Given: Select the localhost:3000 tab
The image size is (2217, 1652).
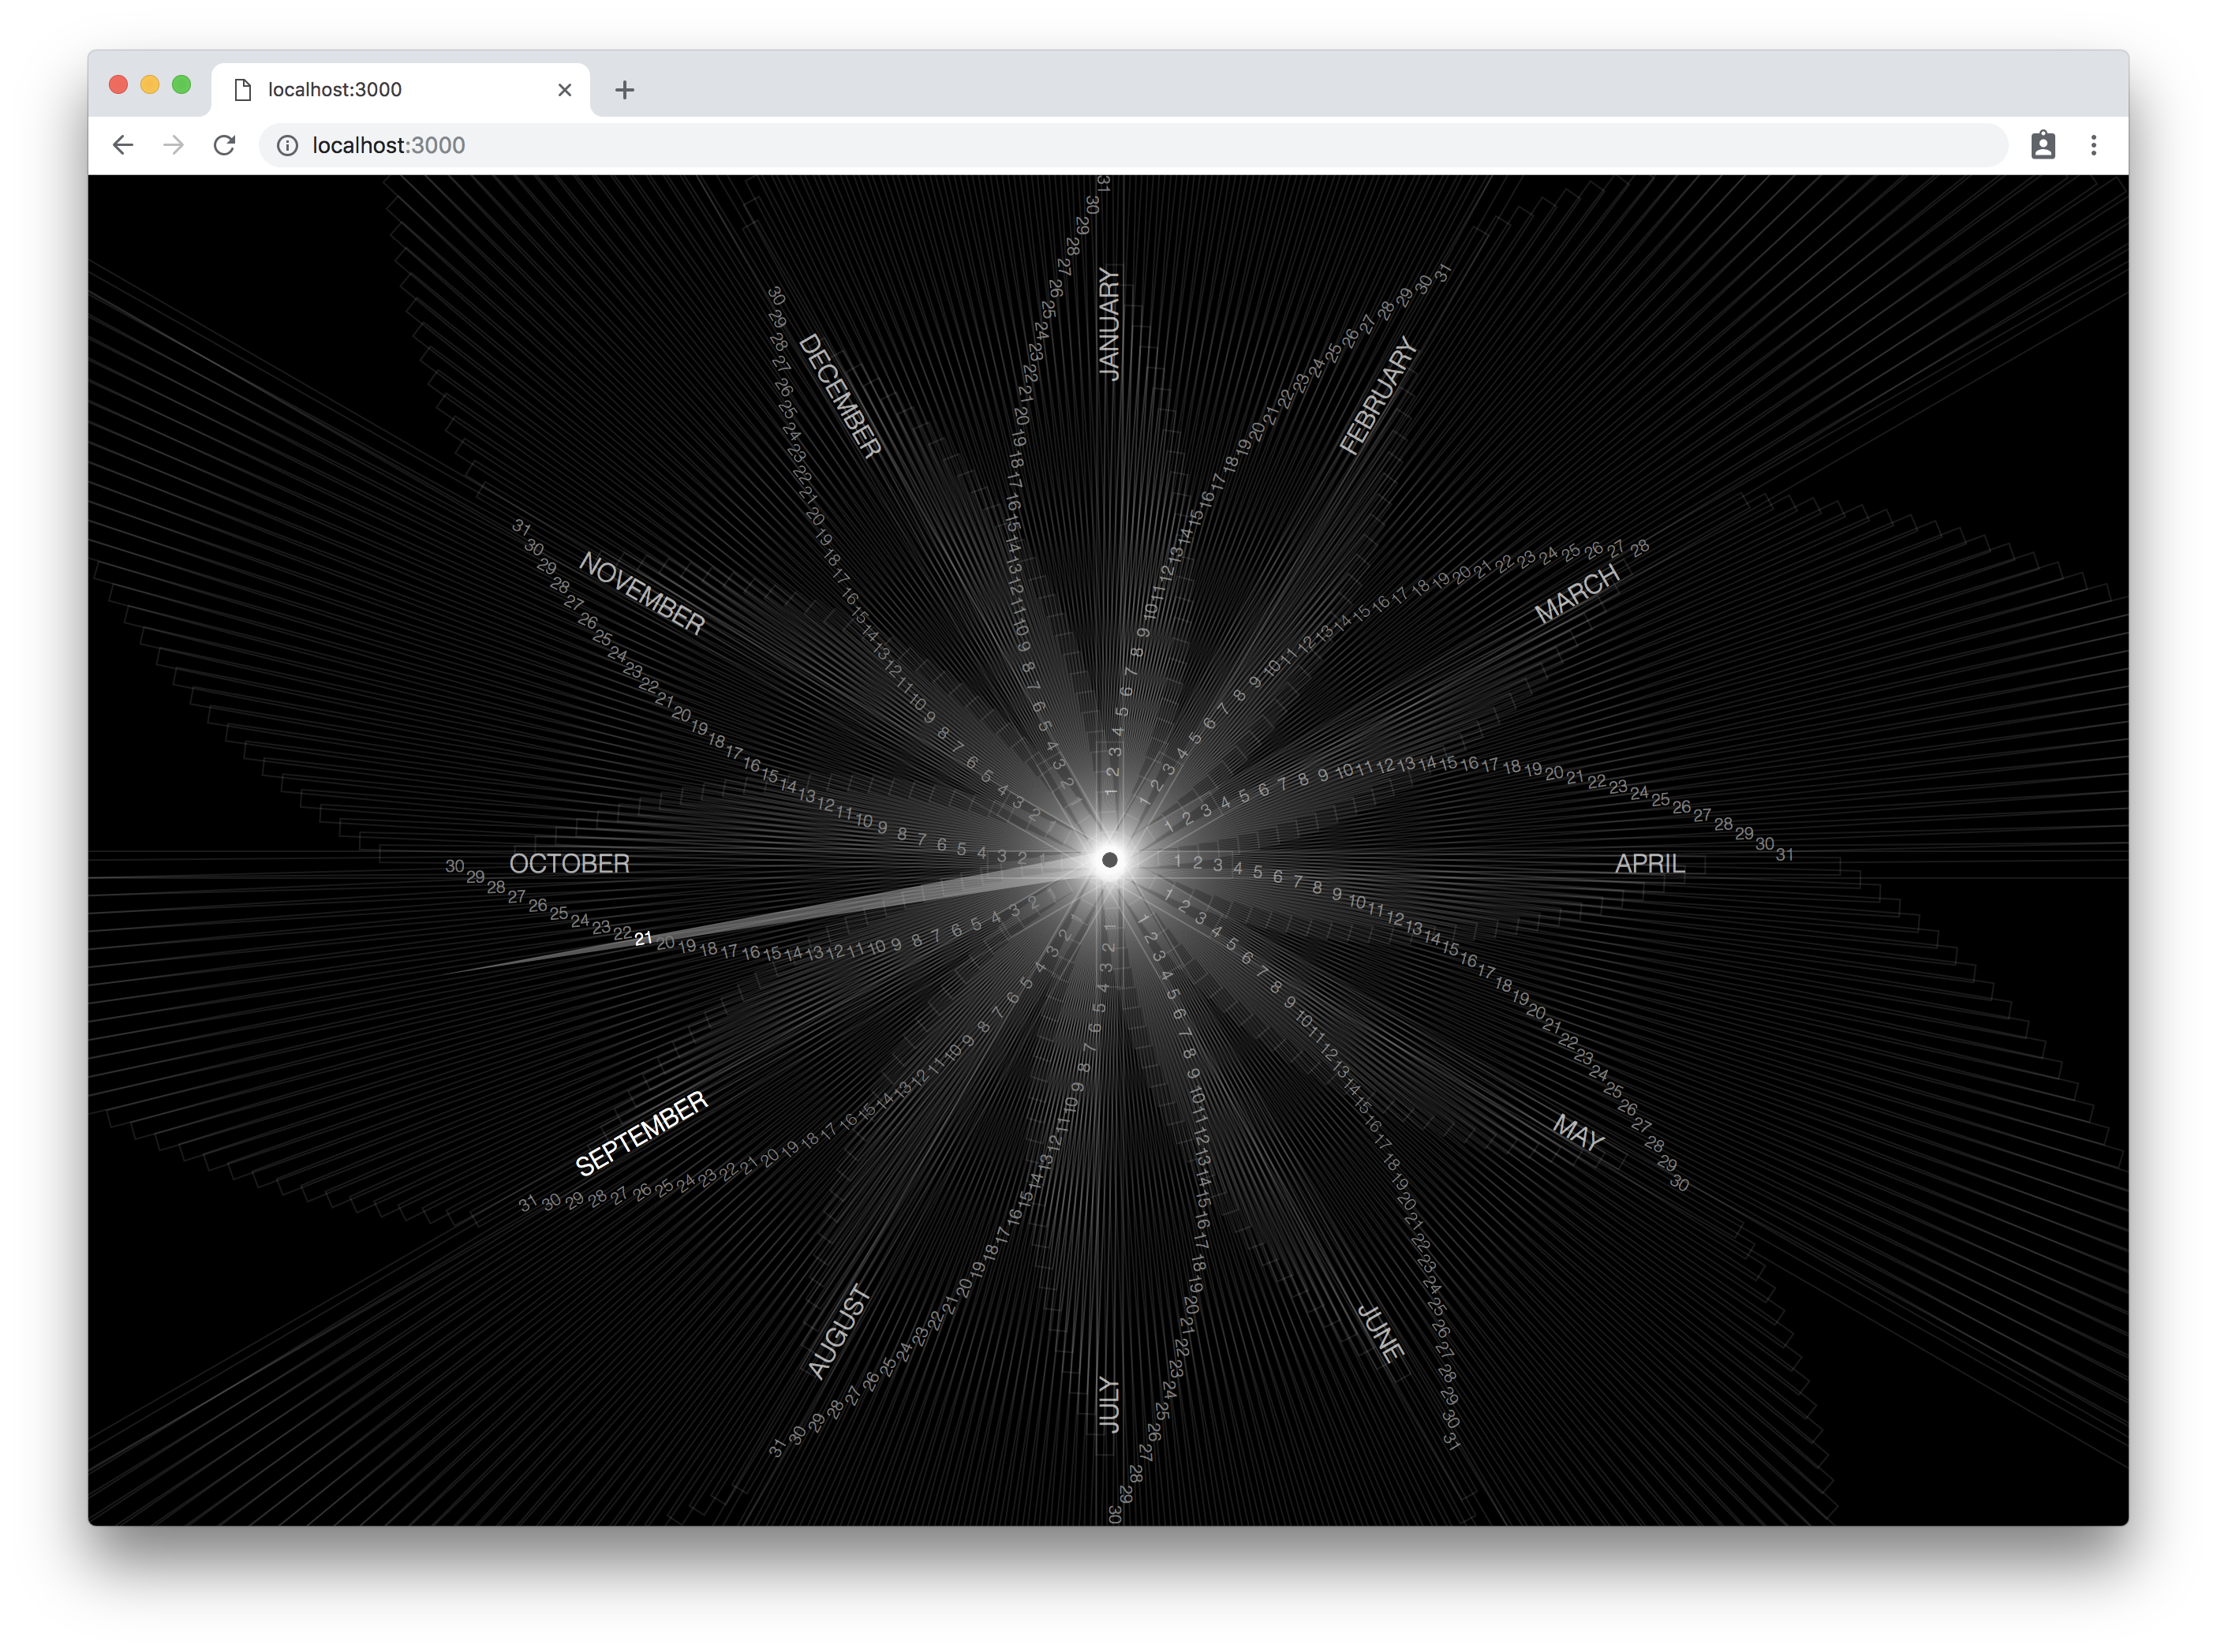Looking at the screenshot, I should [x=400, y=90].
